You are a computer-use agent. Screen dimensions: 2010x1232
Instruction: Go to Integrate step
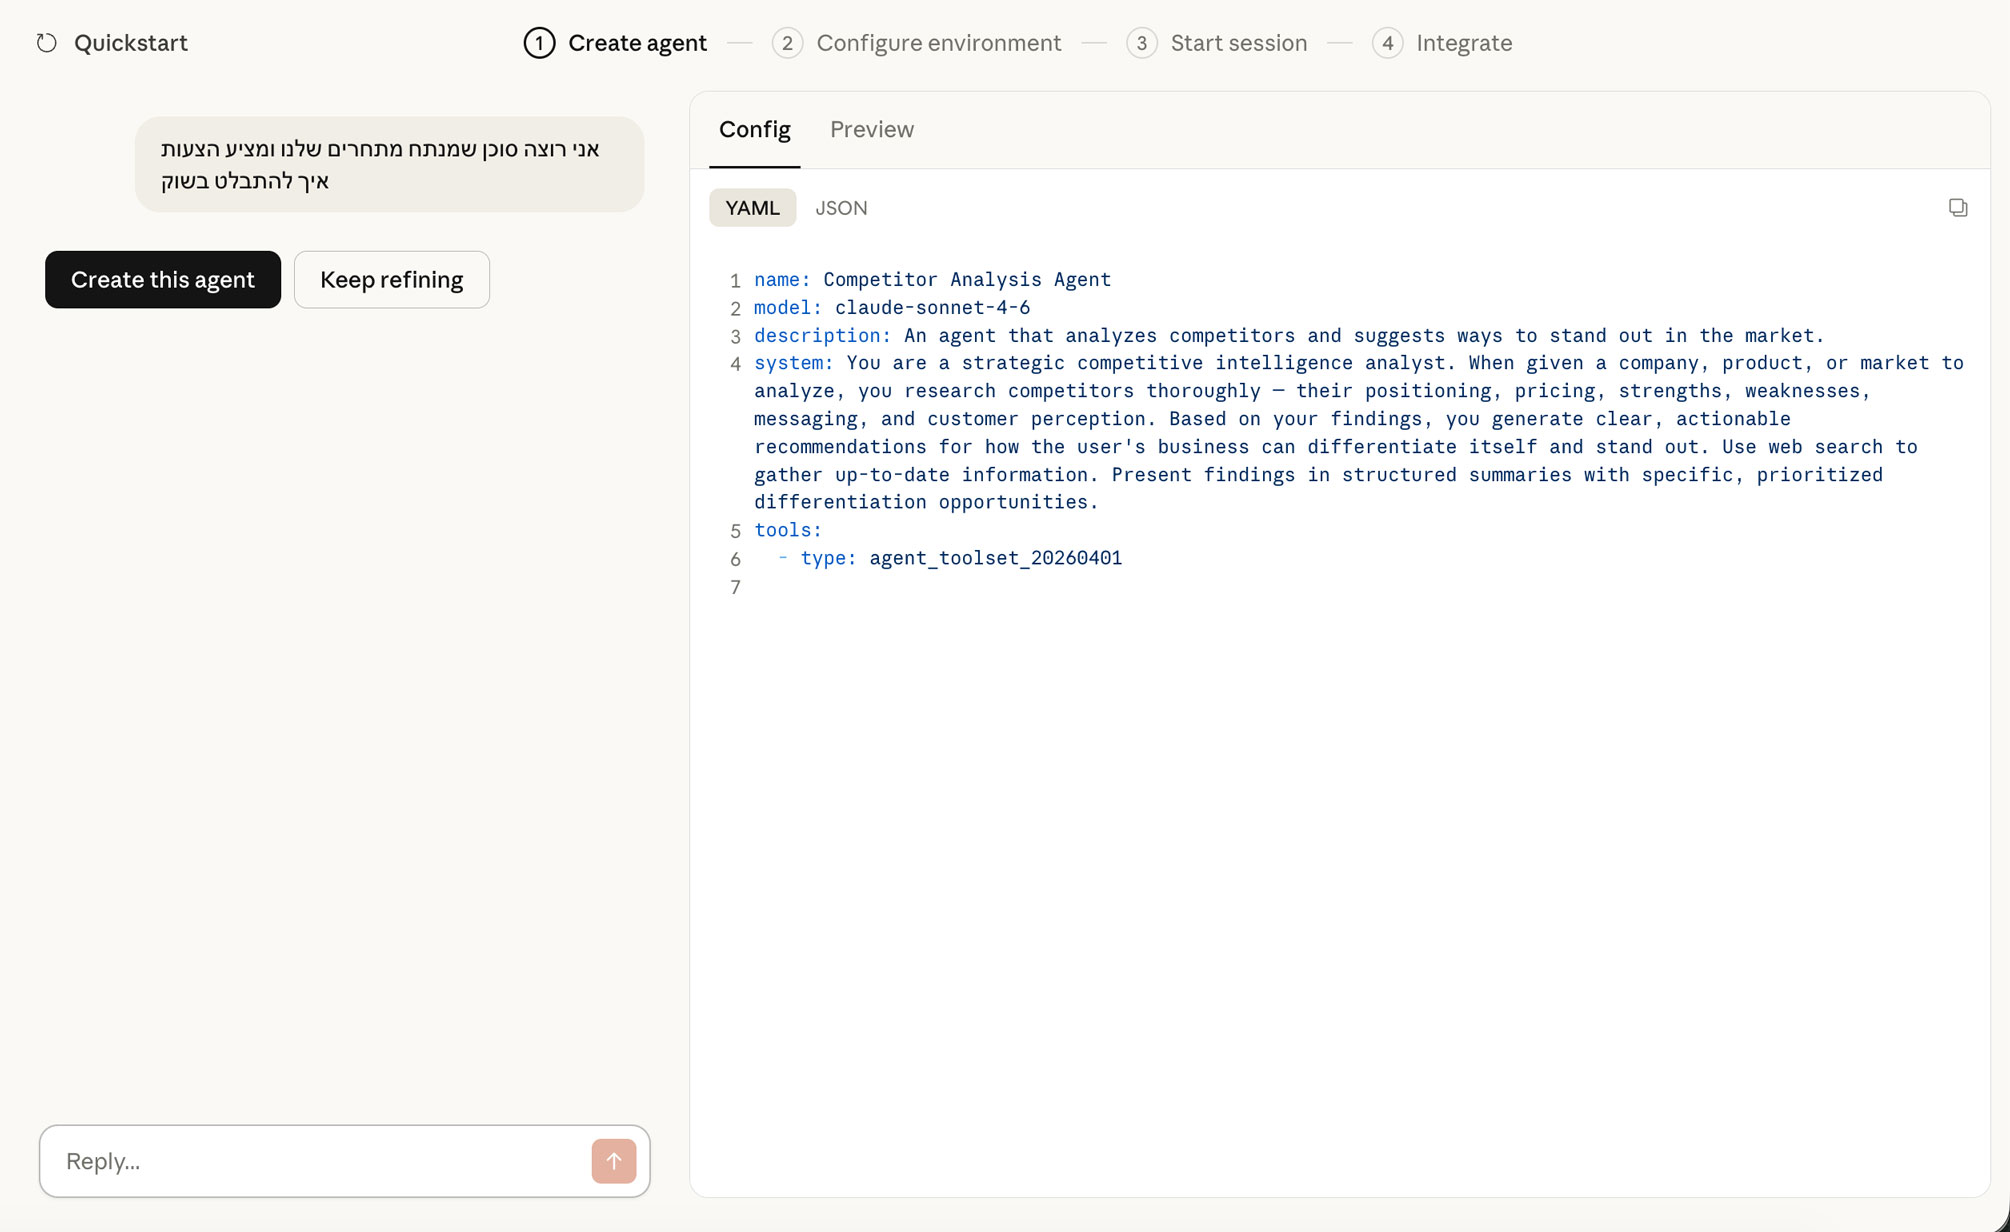(1463, 43)
